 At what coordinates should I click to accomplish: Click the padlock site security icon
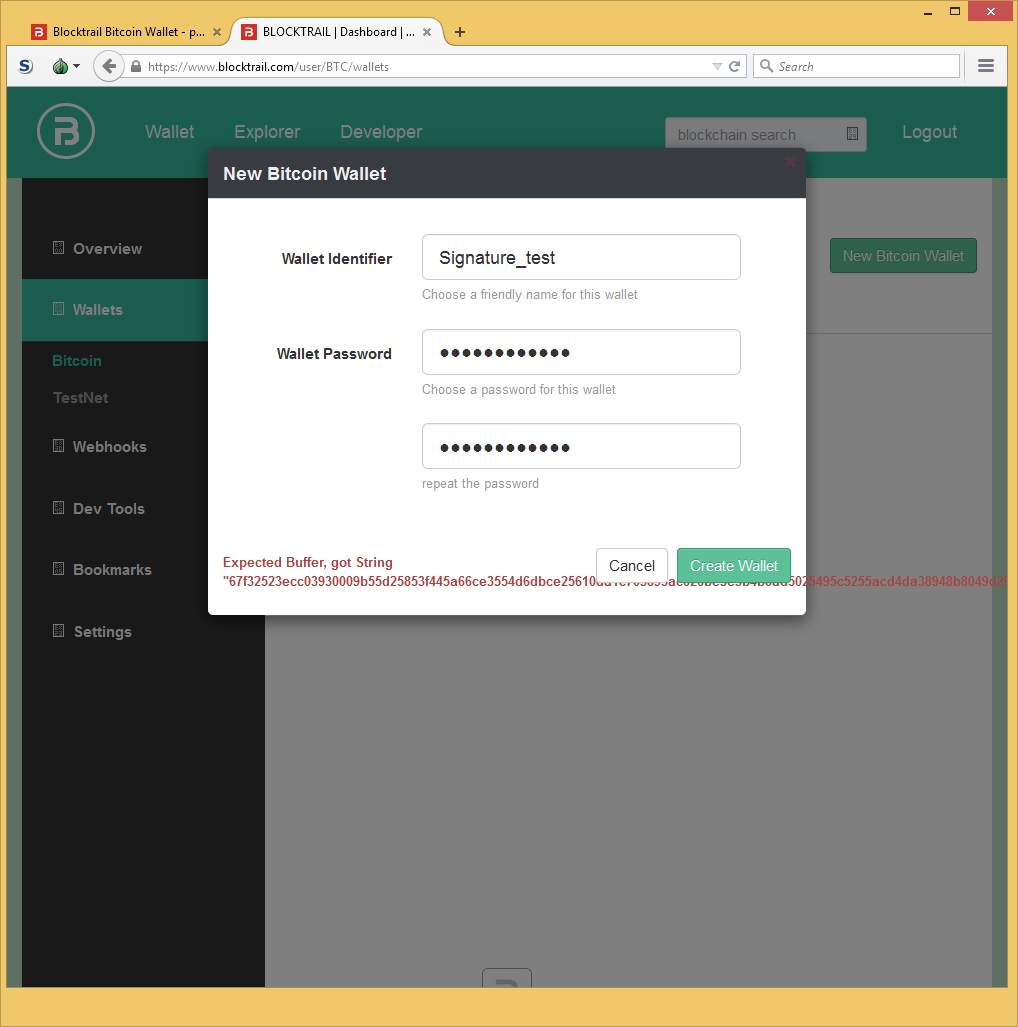point(136,66)
